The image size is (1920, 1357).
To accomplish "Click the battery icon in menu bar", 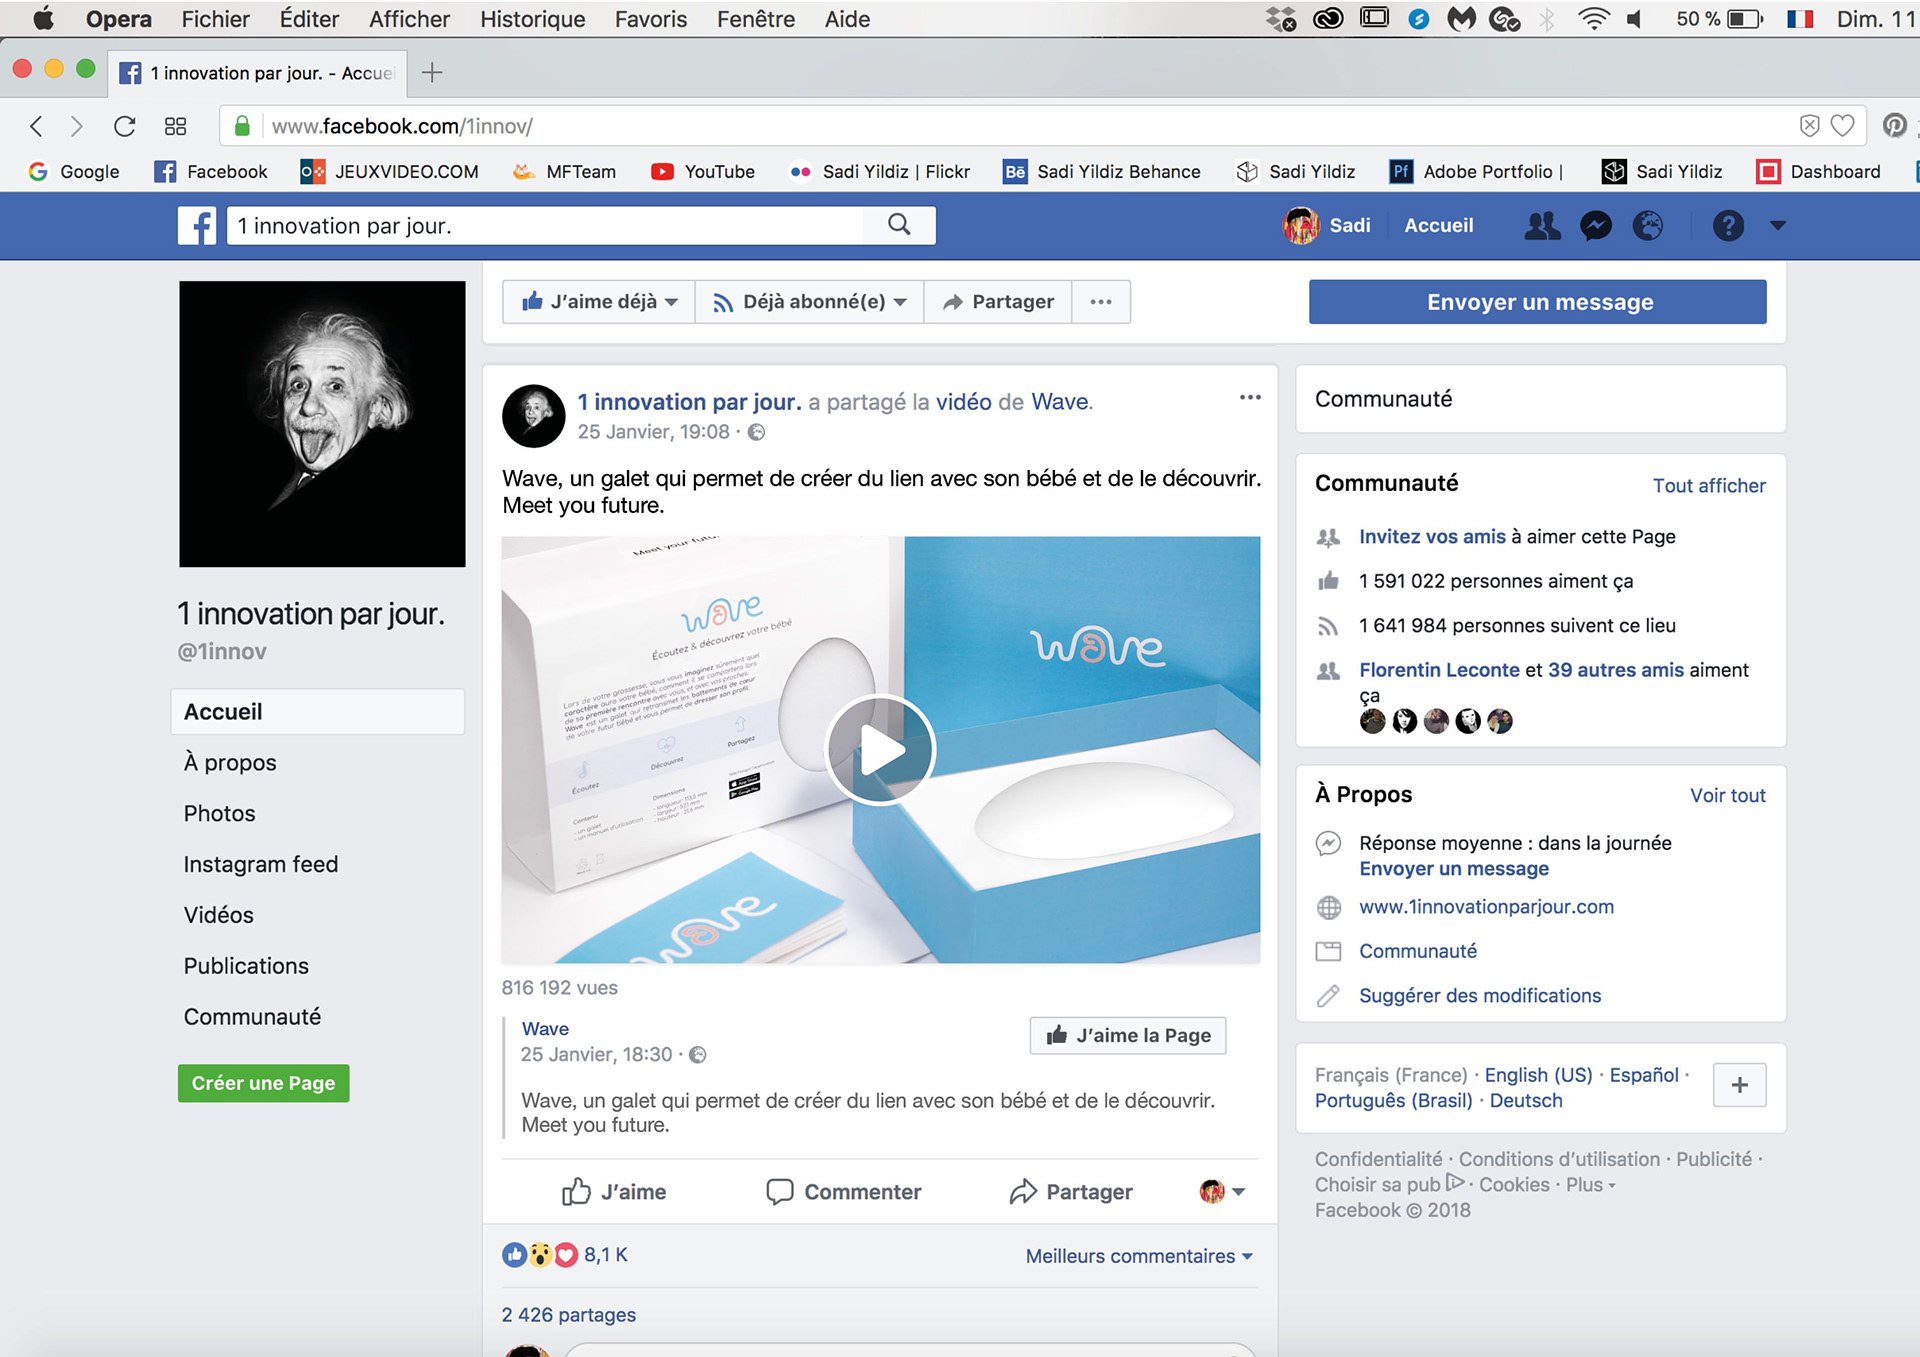I will pos(1745,19).
